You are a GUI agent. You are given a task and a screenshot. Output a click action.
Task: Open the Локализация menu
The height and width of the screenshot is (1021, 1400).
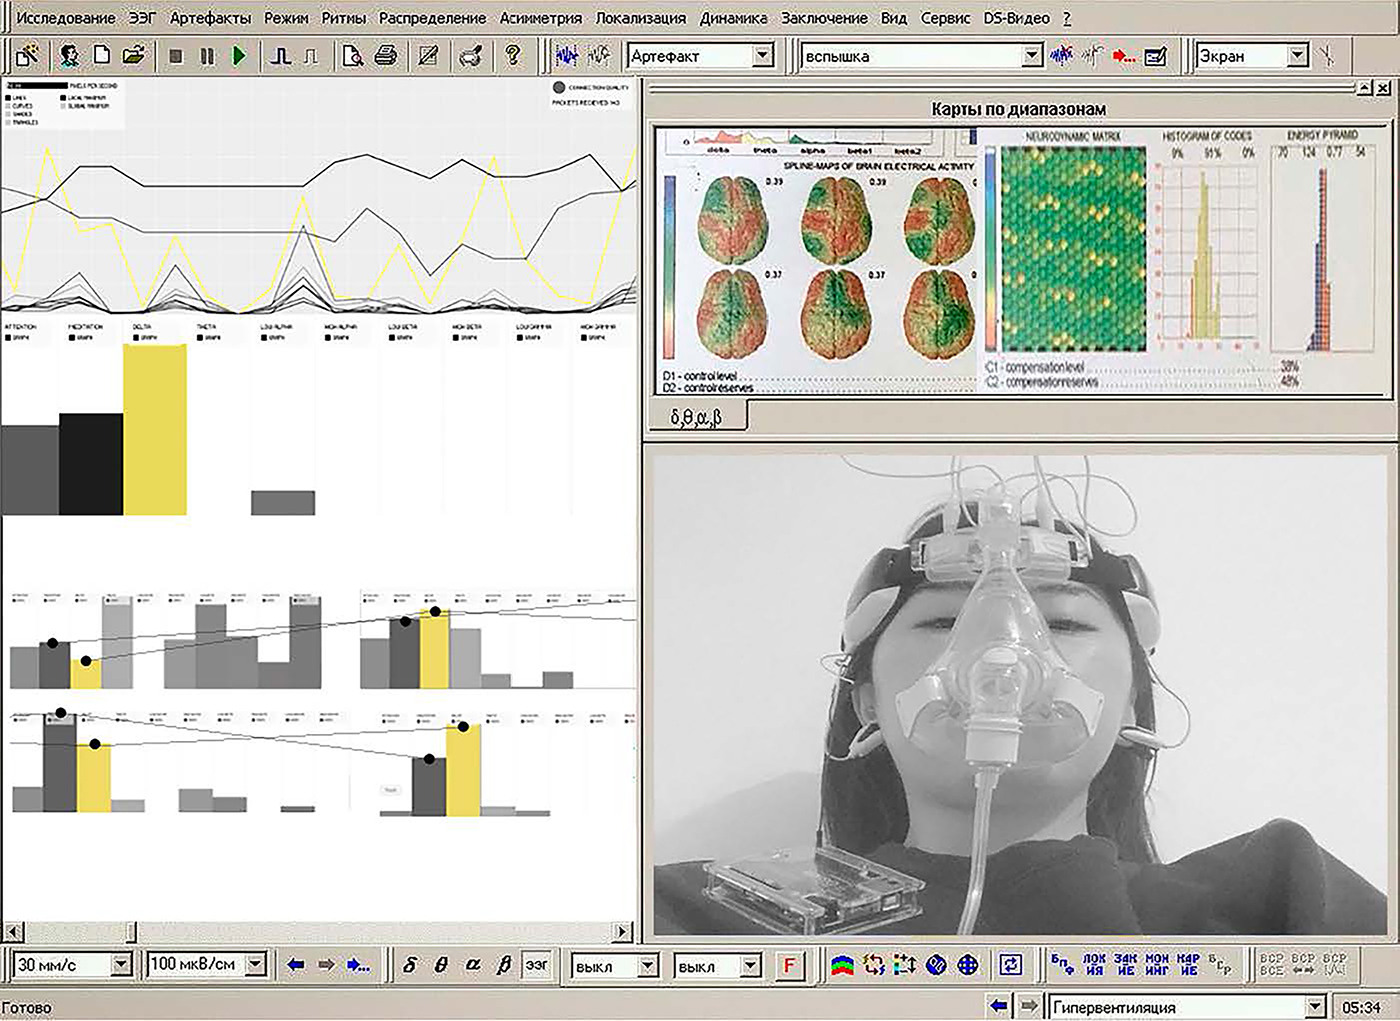click(x=641, y=18)
